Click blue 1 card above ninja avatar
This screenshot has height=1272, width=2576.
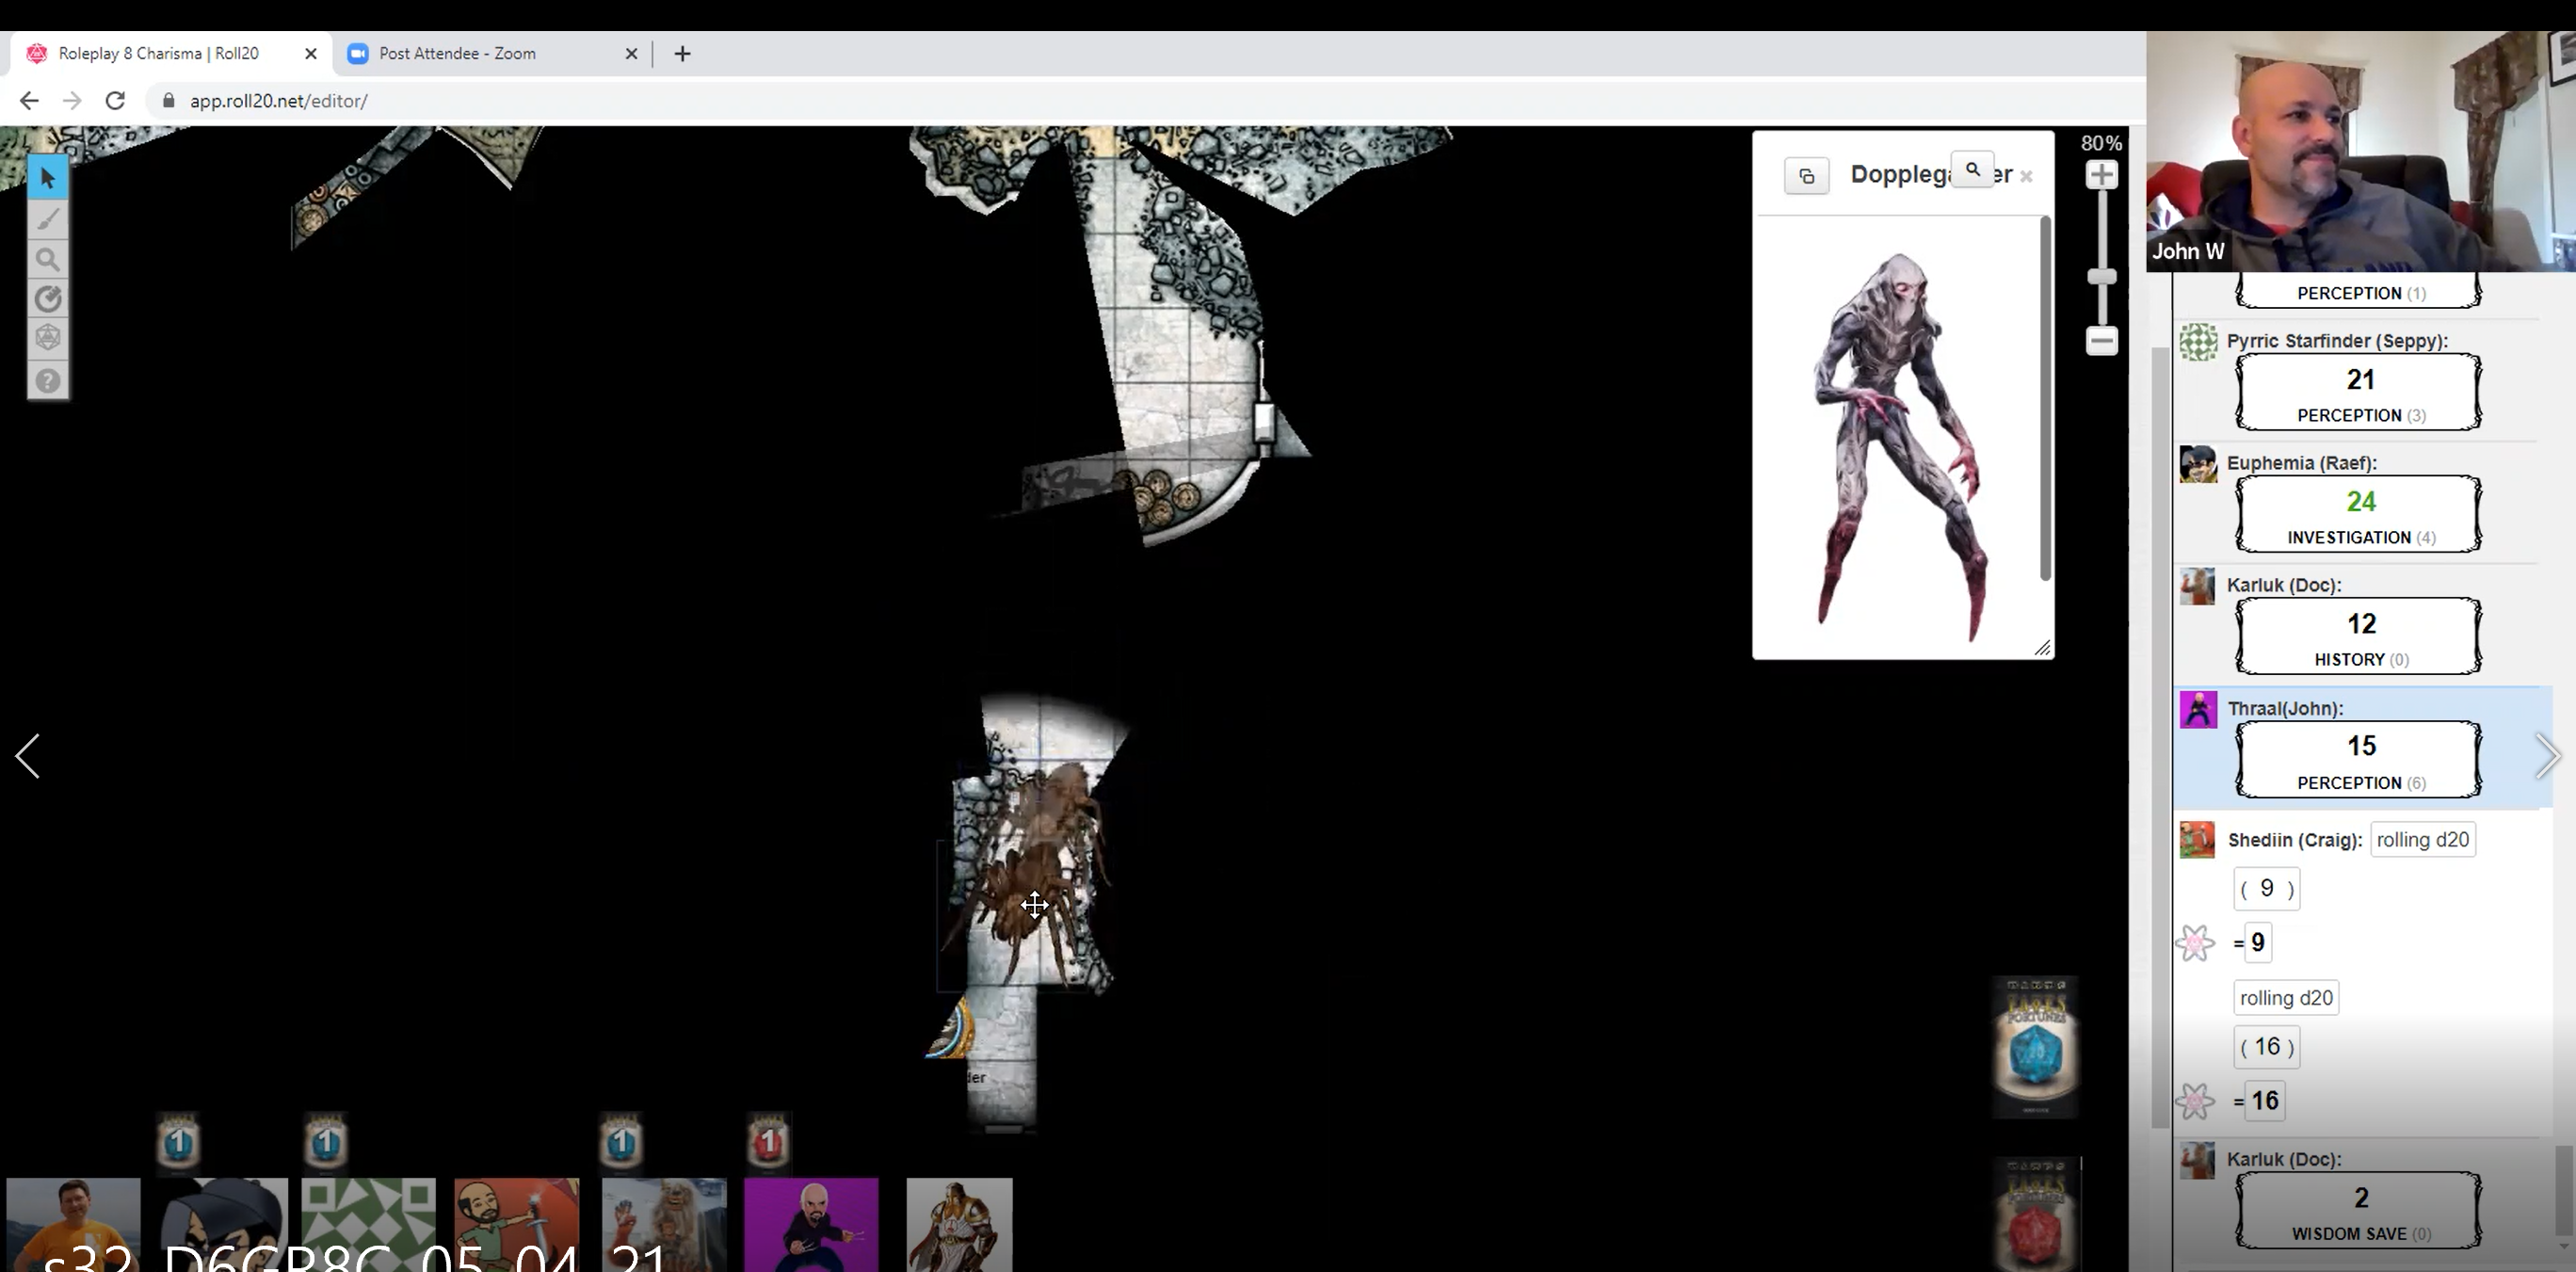[178, 1140]
